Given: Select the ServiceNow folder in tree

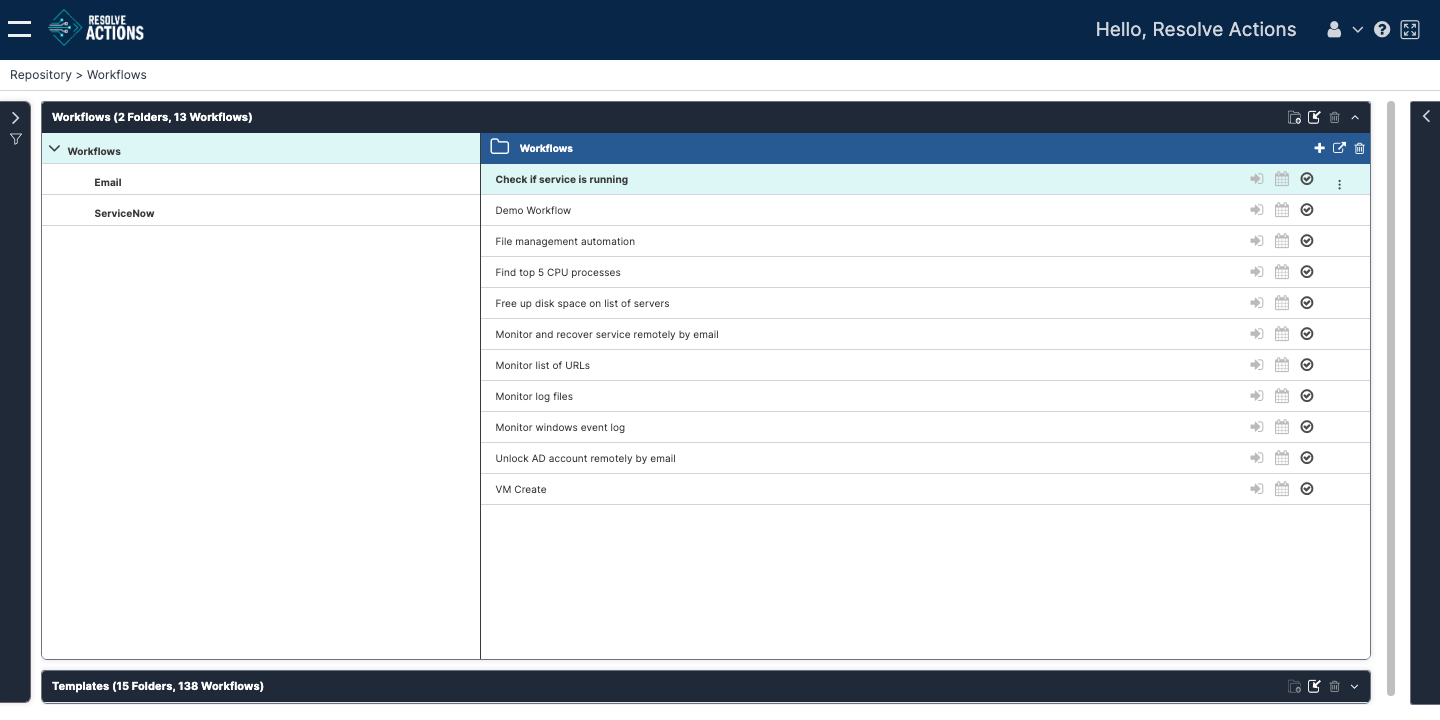Looking at the screenshot, I should [x=125, y=214].
